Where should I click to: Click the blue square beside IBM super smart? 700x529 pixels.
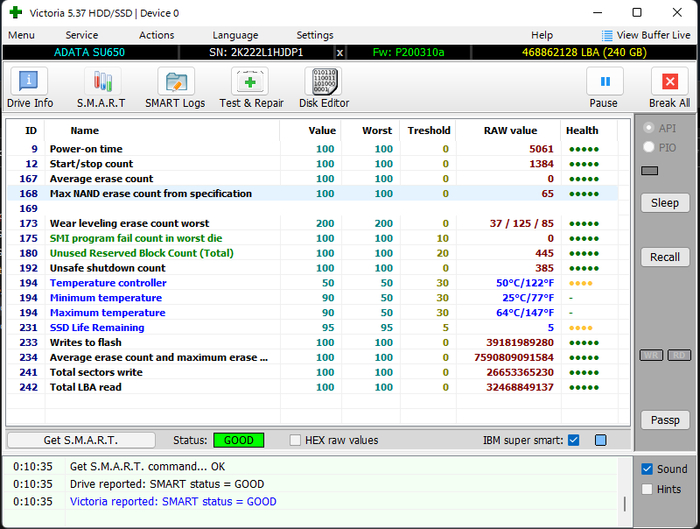(x=600, y=440)
